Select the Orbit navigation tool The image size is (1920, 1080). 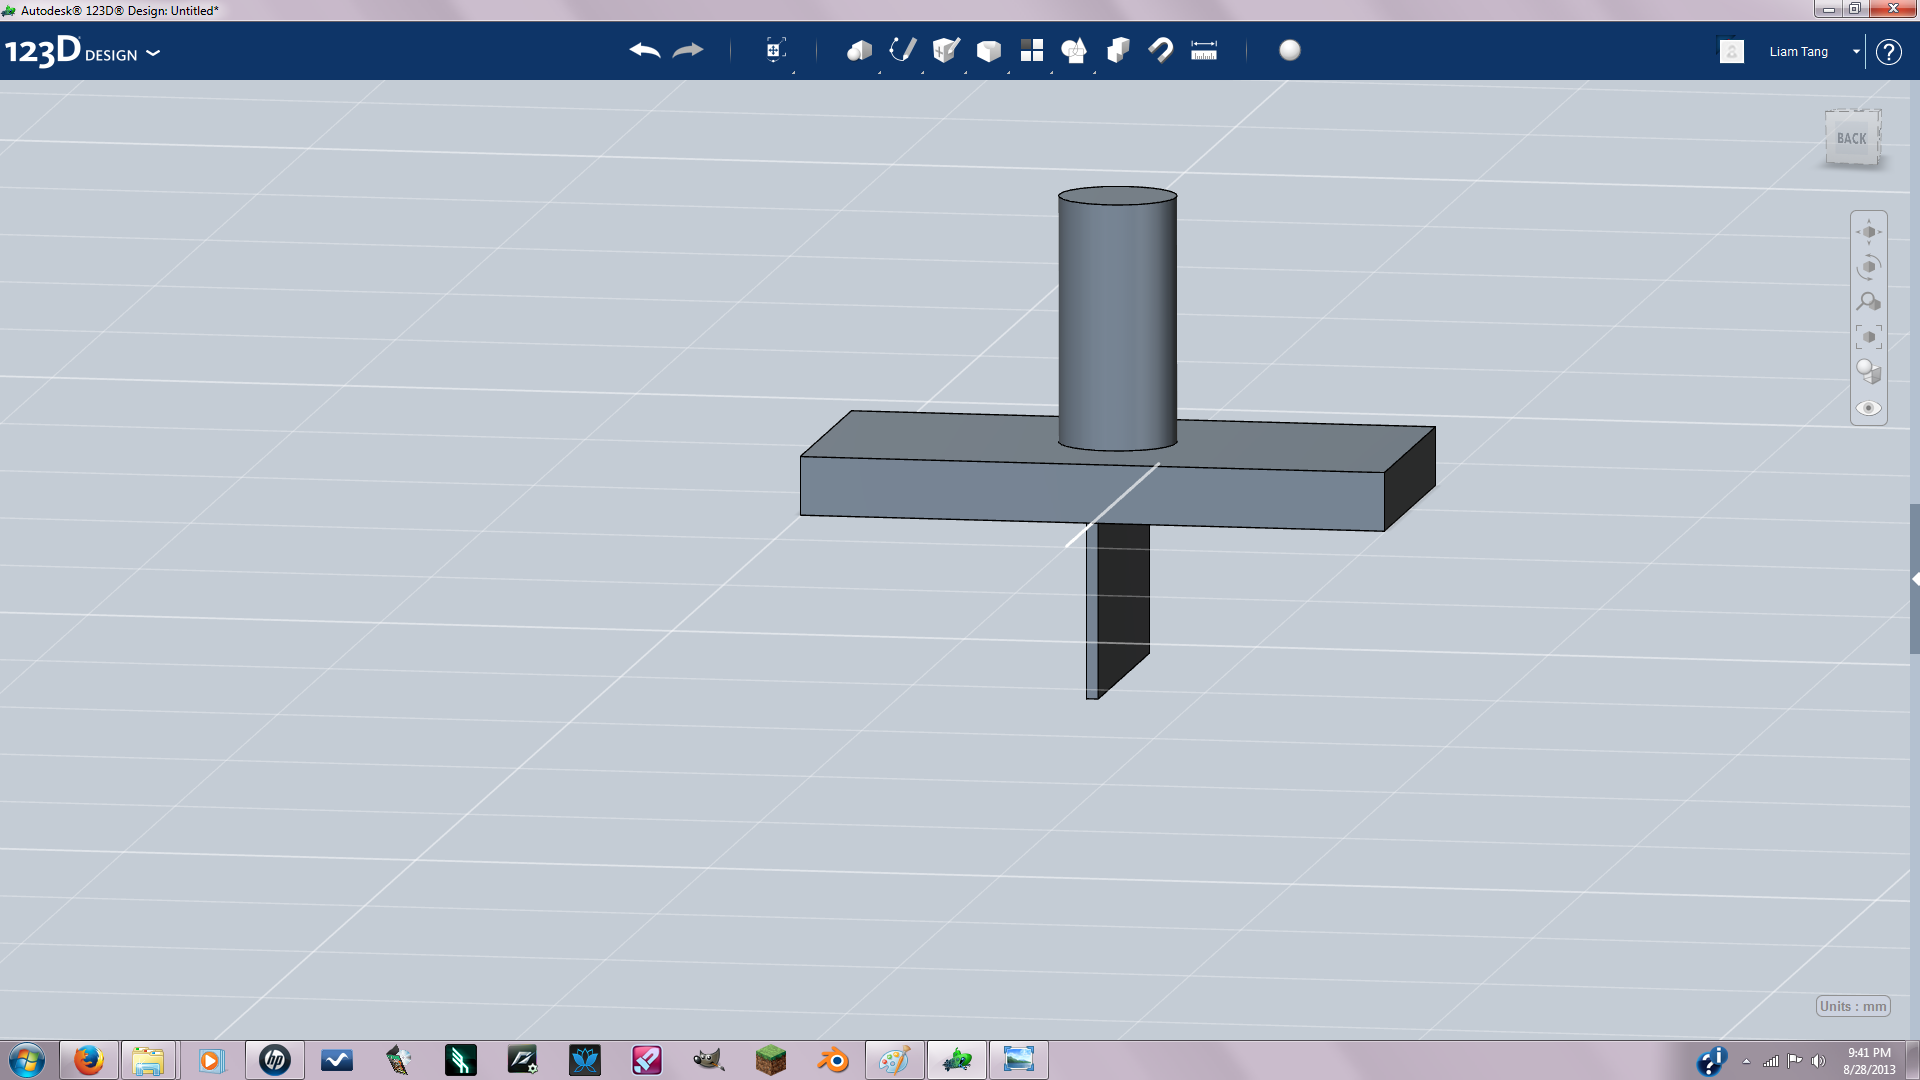tap(1869, 267)
